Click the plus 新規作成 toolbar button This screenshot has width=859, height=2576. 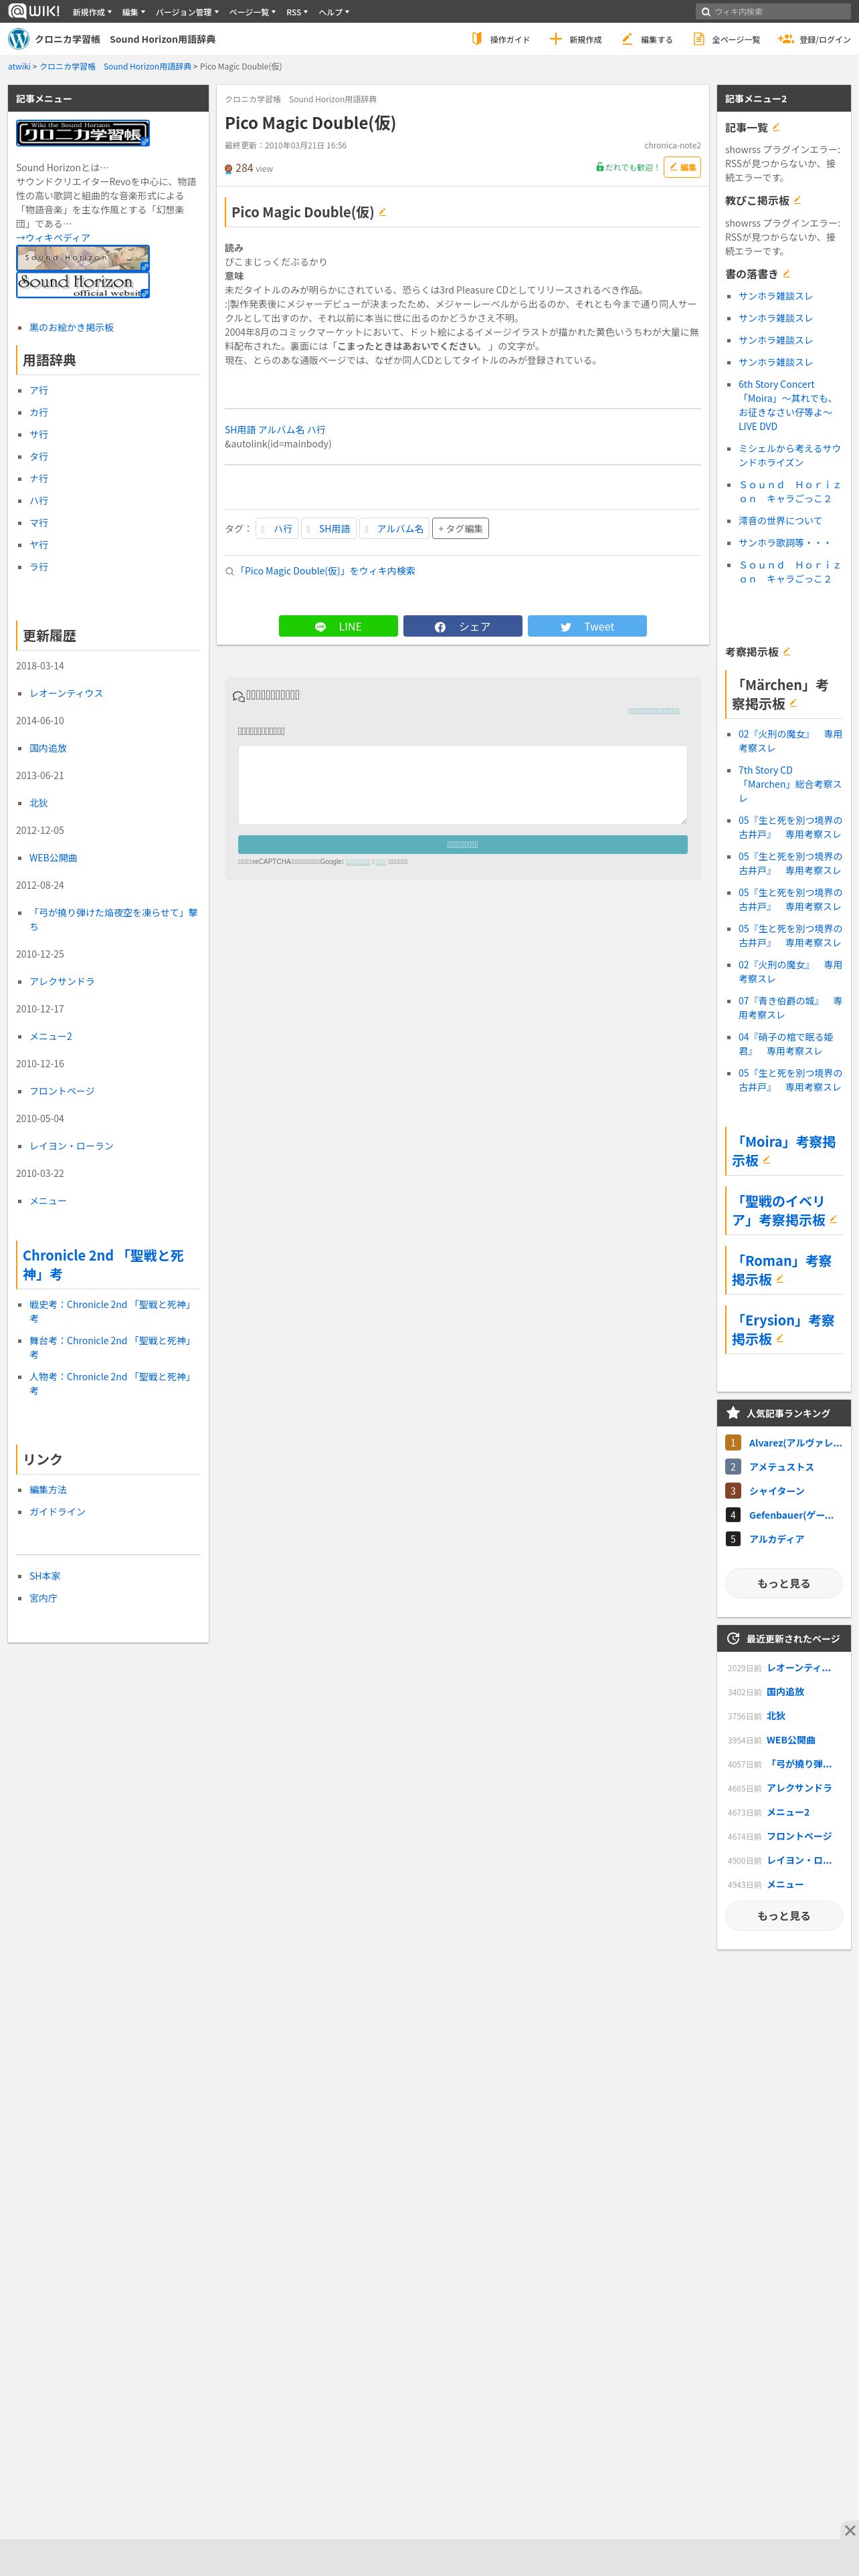(x=575, y=39)
